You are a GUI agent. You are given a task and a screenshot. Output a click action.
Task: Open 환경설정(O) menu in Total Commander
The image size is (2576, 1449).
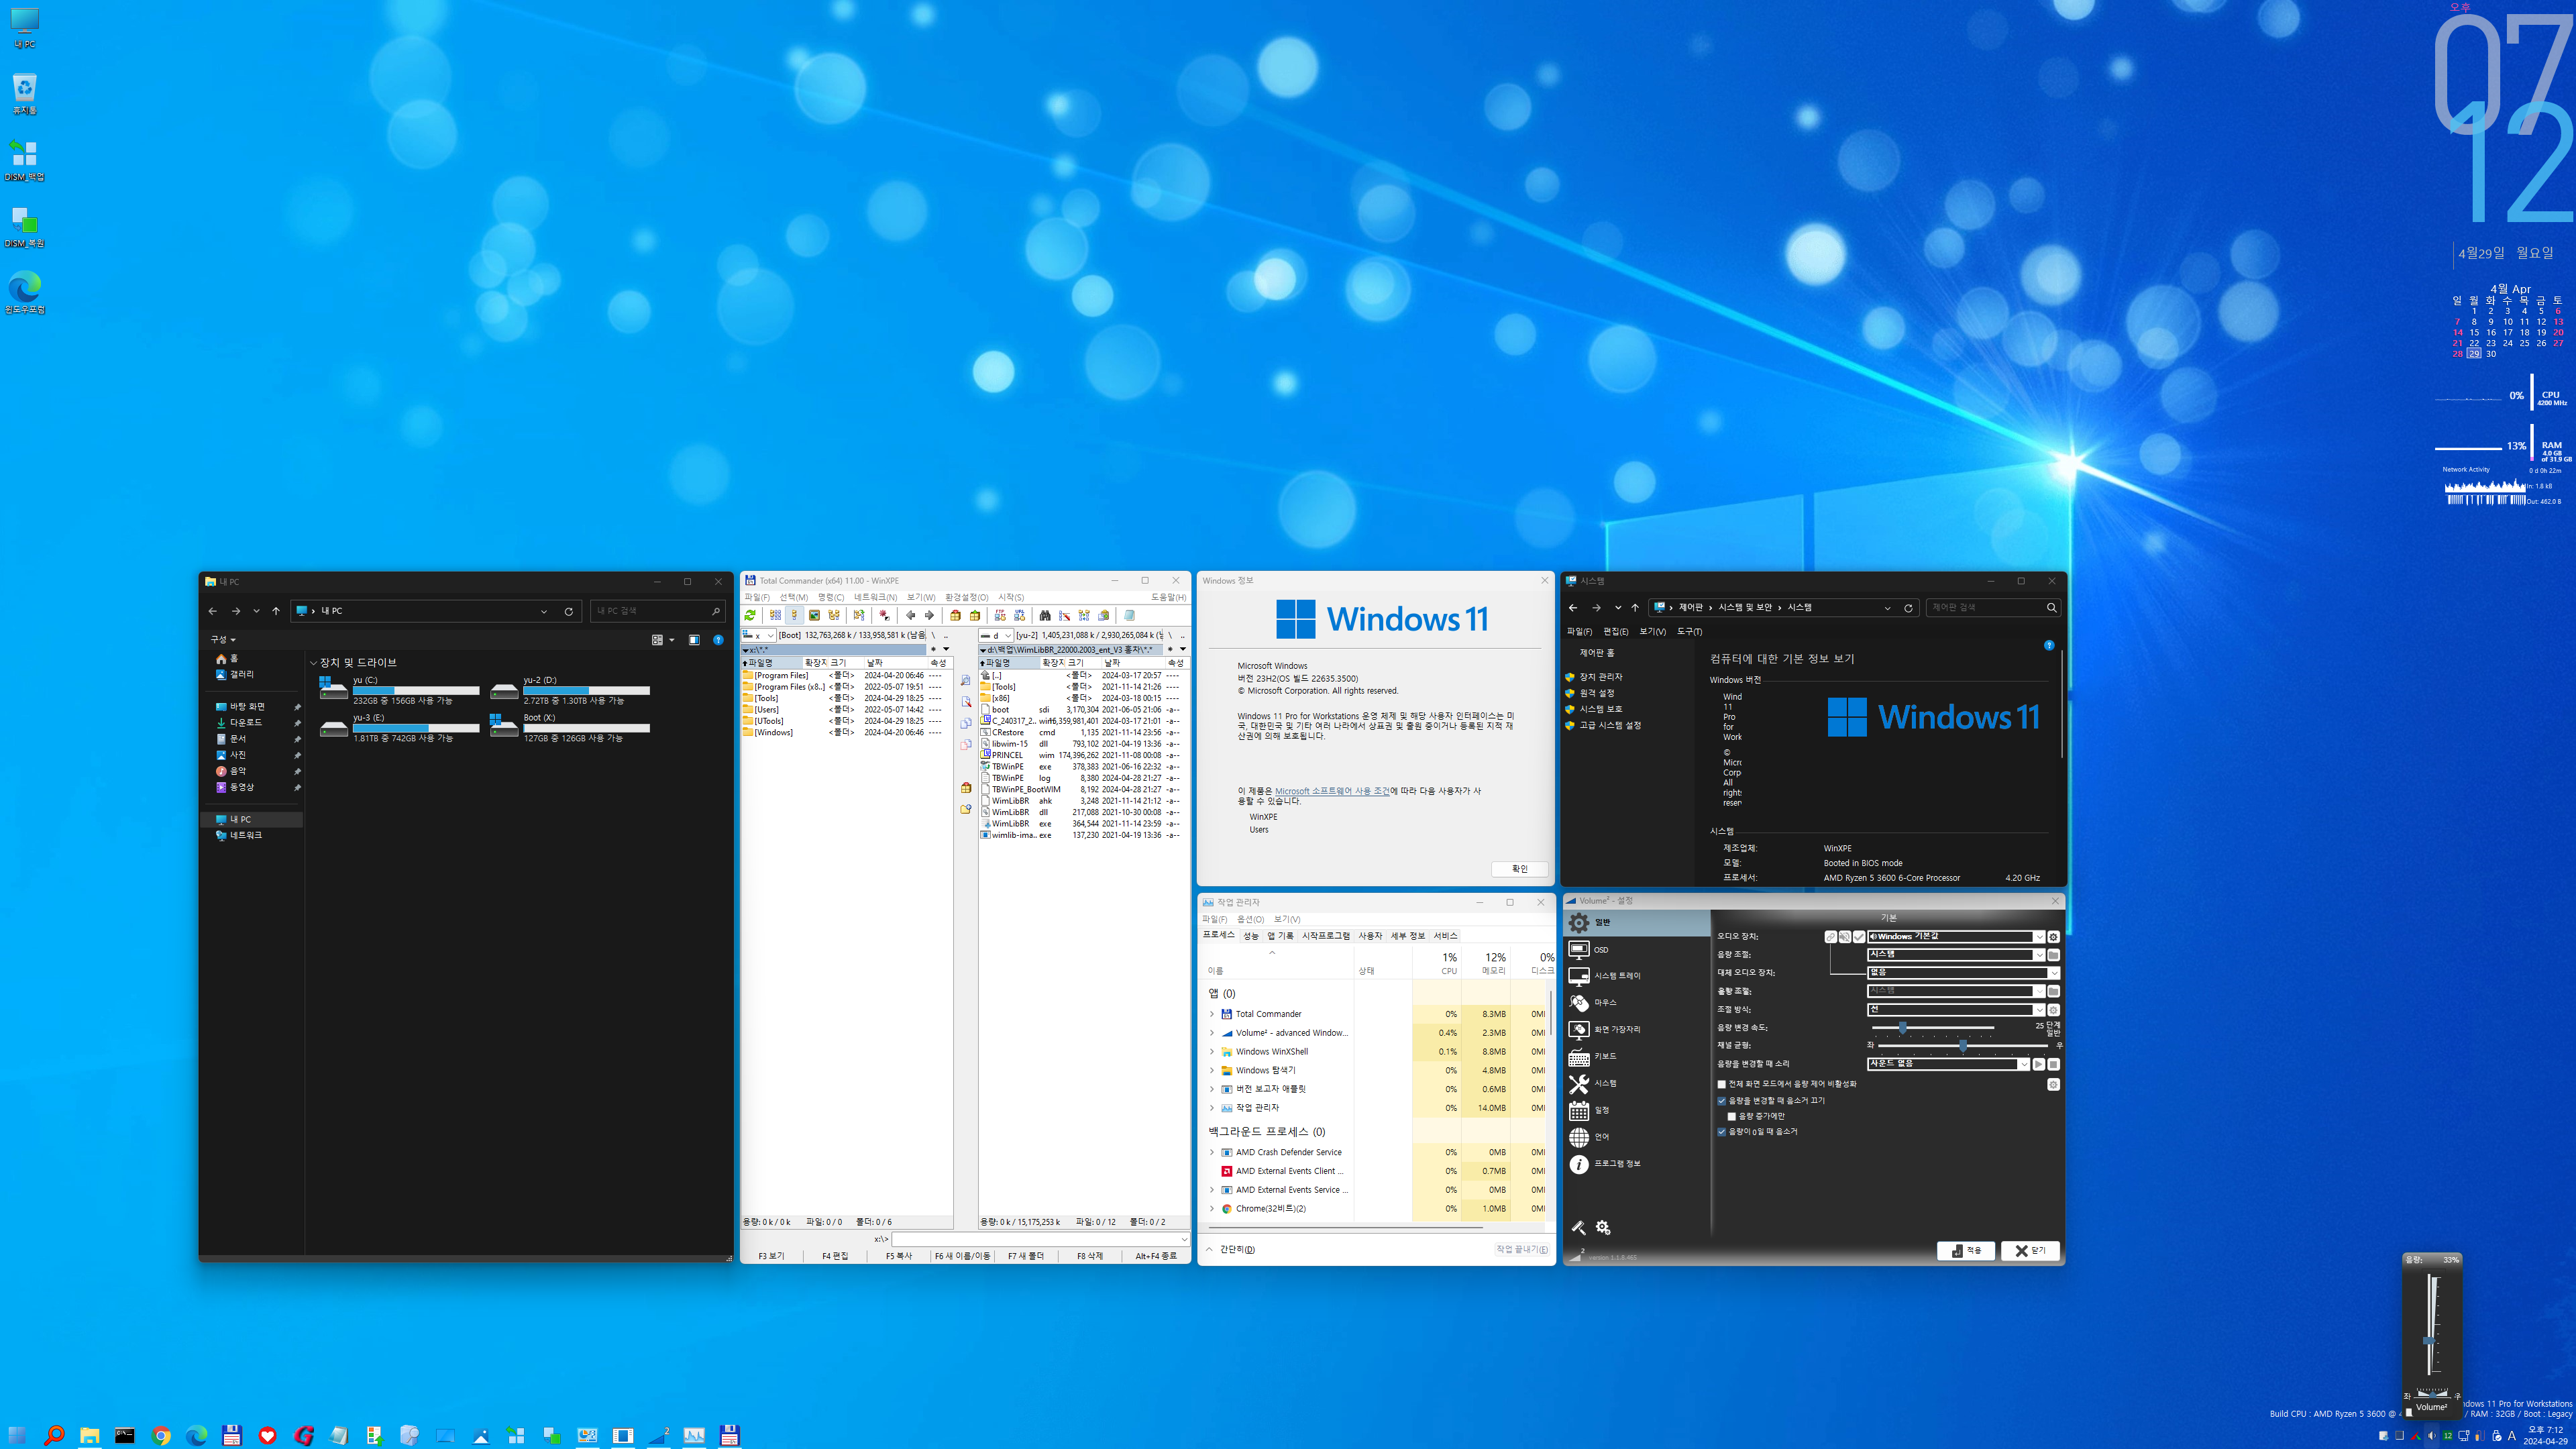point(966,597)
